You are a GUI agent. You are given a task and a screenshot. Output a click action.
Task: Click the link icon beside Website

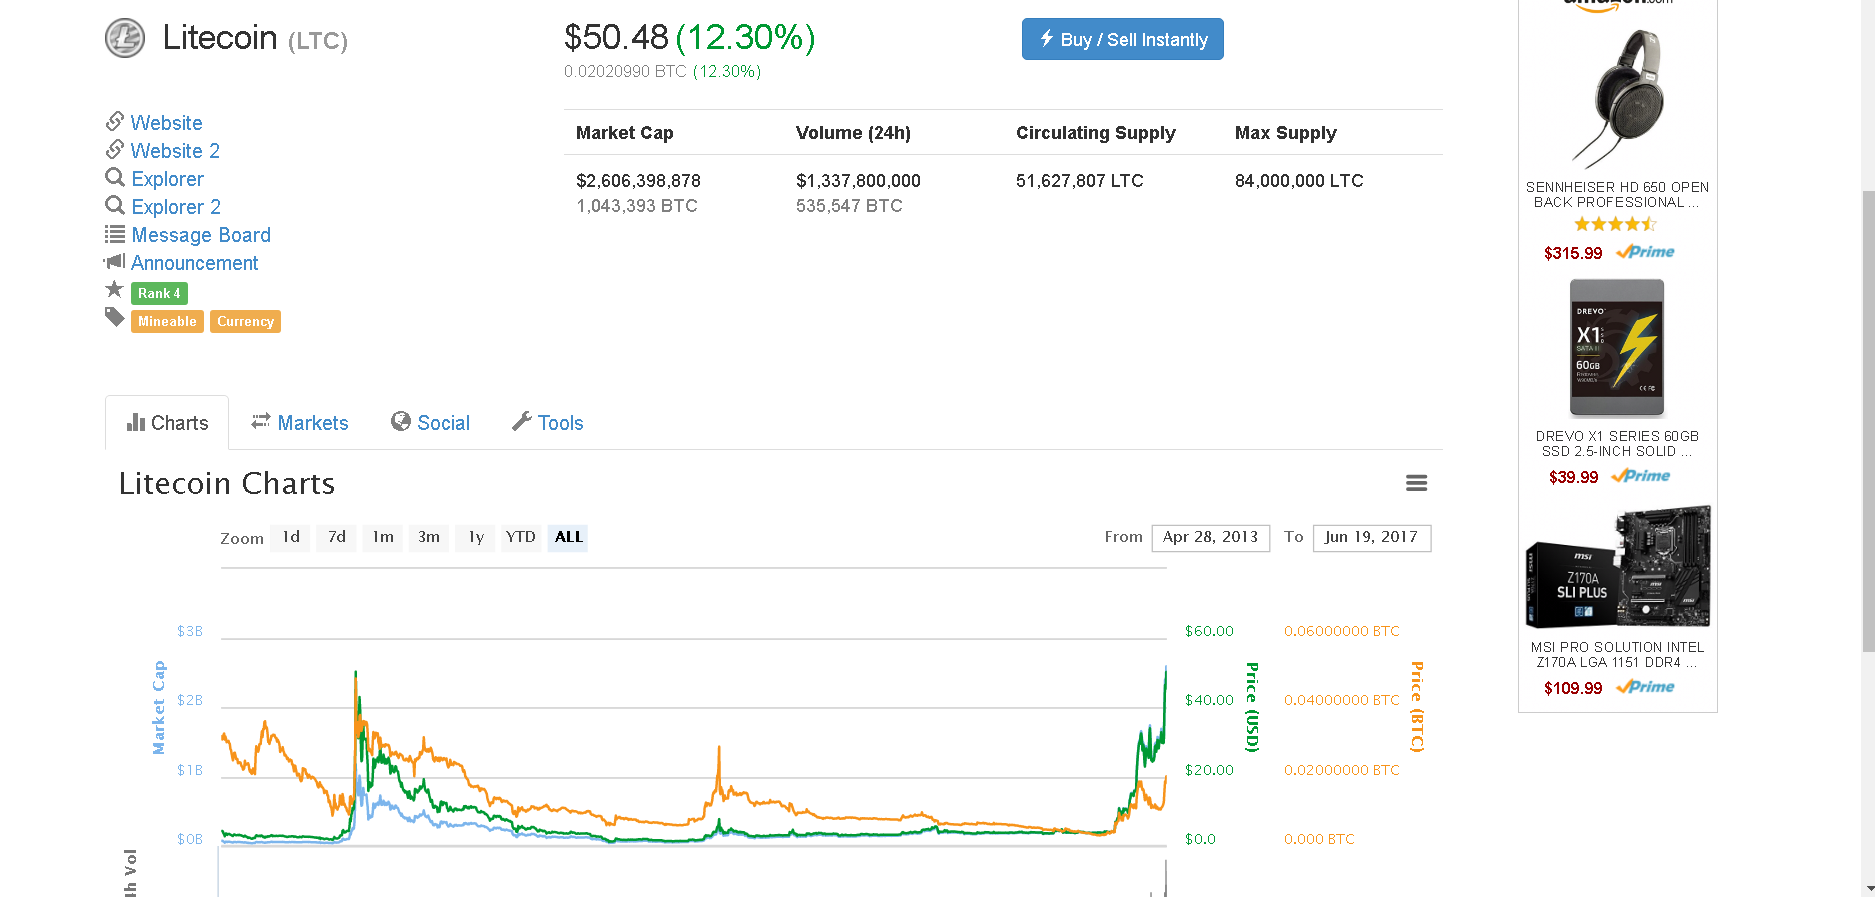[x=115, y=122]
